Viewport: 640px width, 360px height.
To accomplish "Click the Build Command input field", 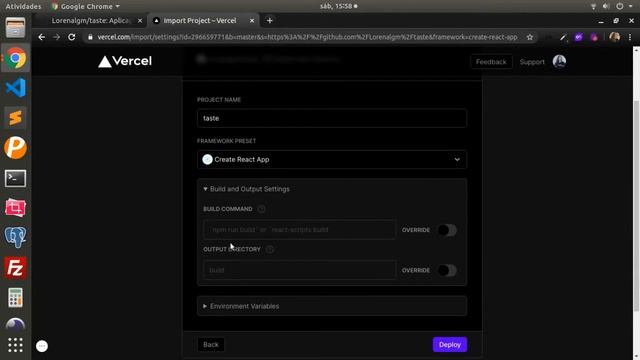I will pos(299,230).
